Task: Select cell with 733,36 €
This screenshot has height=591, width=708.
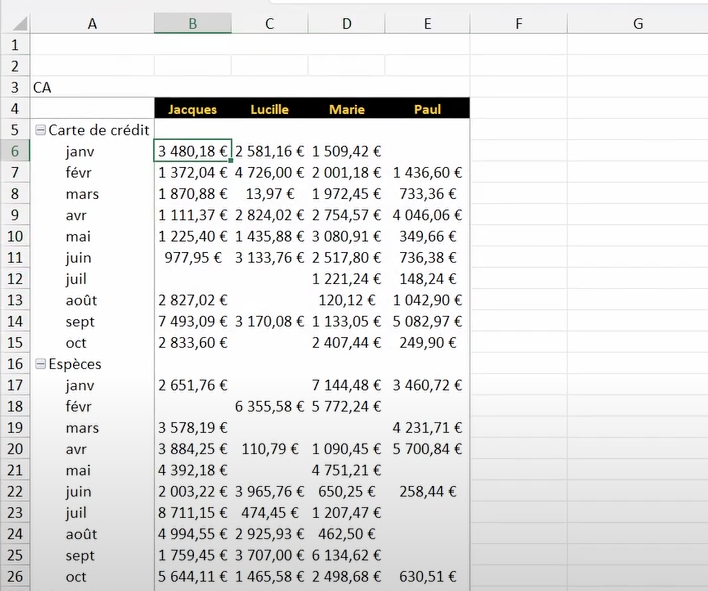Action: (x=427, y=194)
